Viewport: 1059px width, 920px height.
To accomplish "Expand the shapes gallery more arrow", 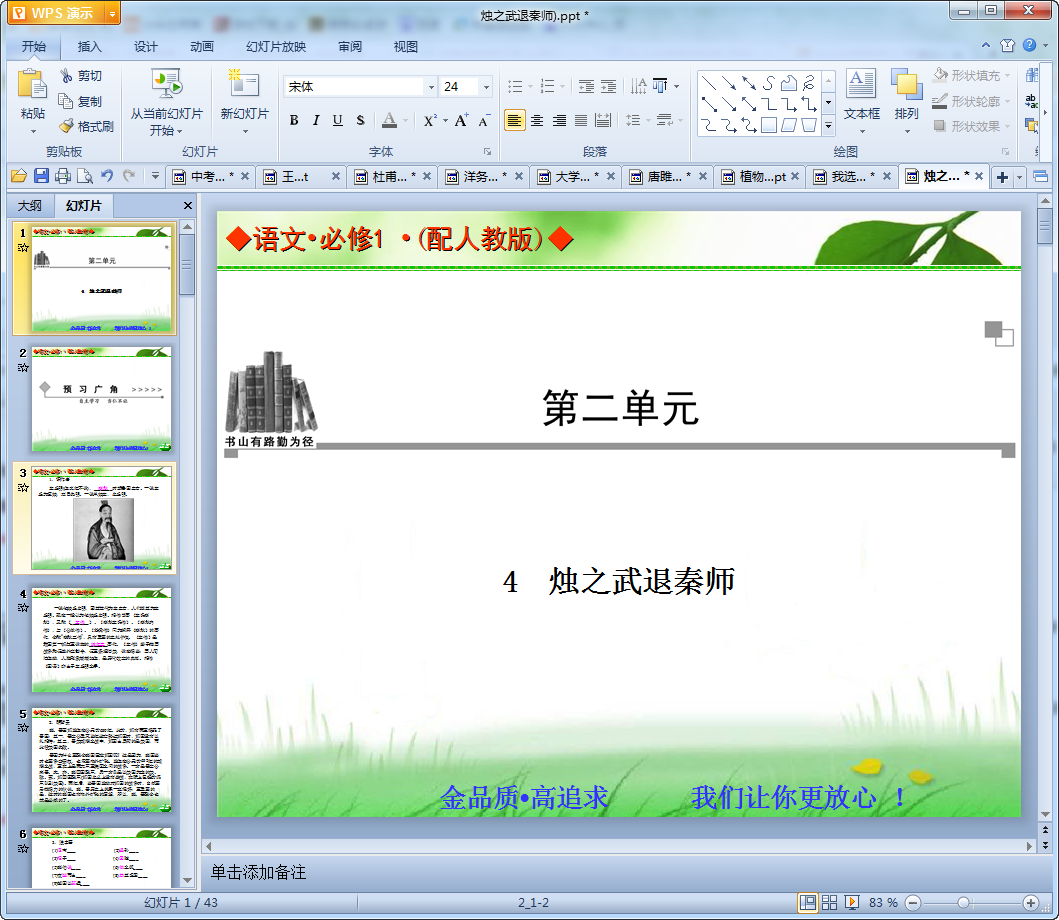I will tap(828, 125).
